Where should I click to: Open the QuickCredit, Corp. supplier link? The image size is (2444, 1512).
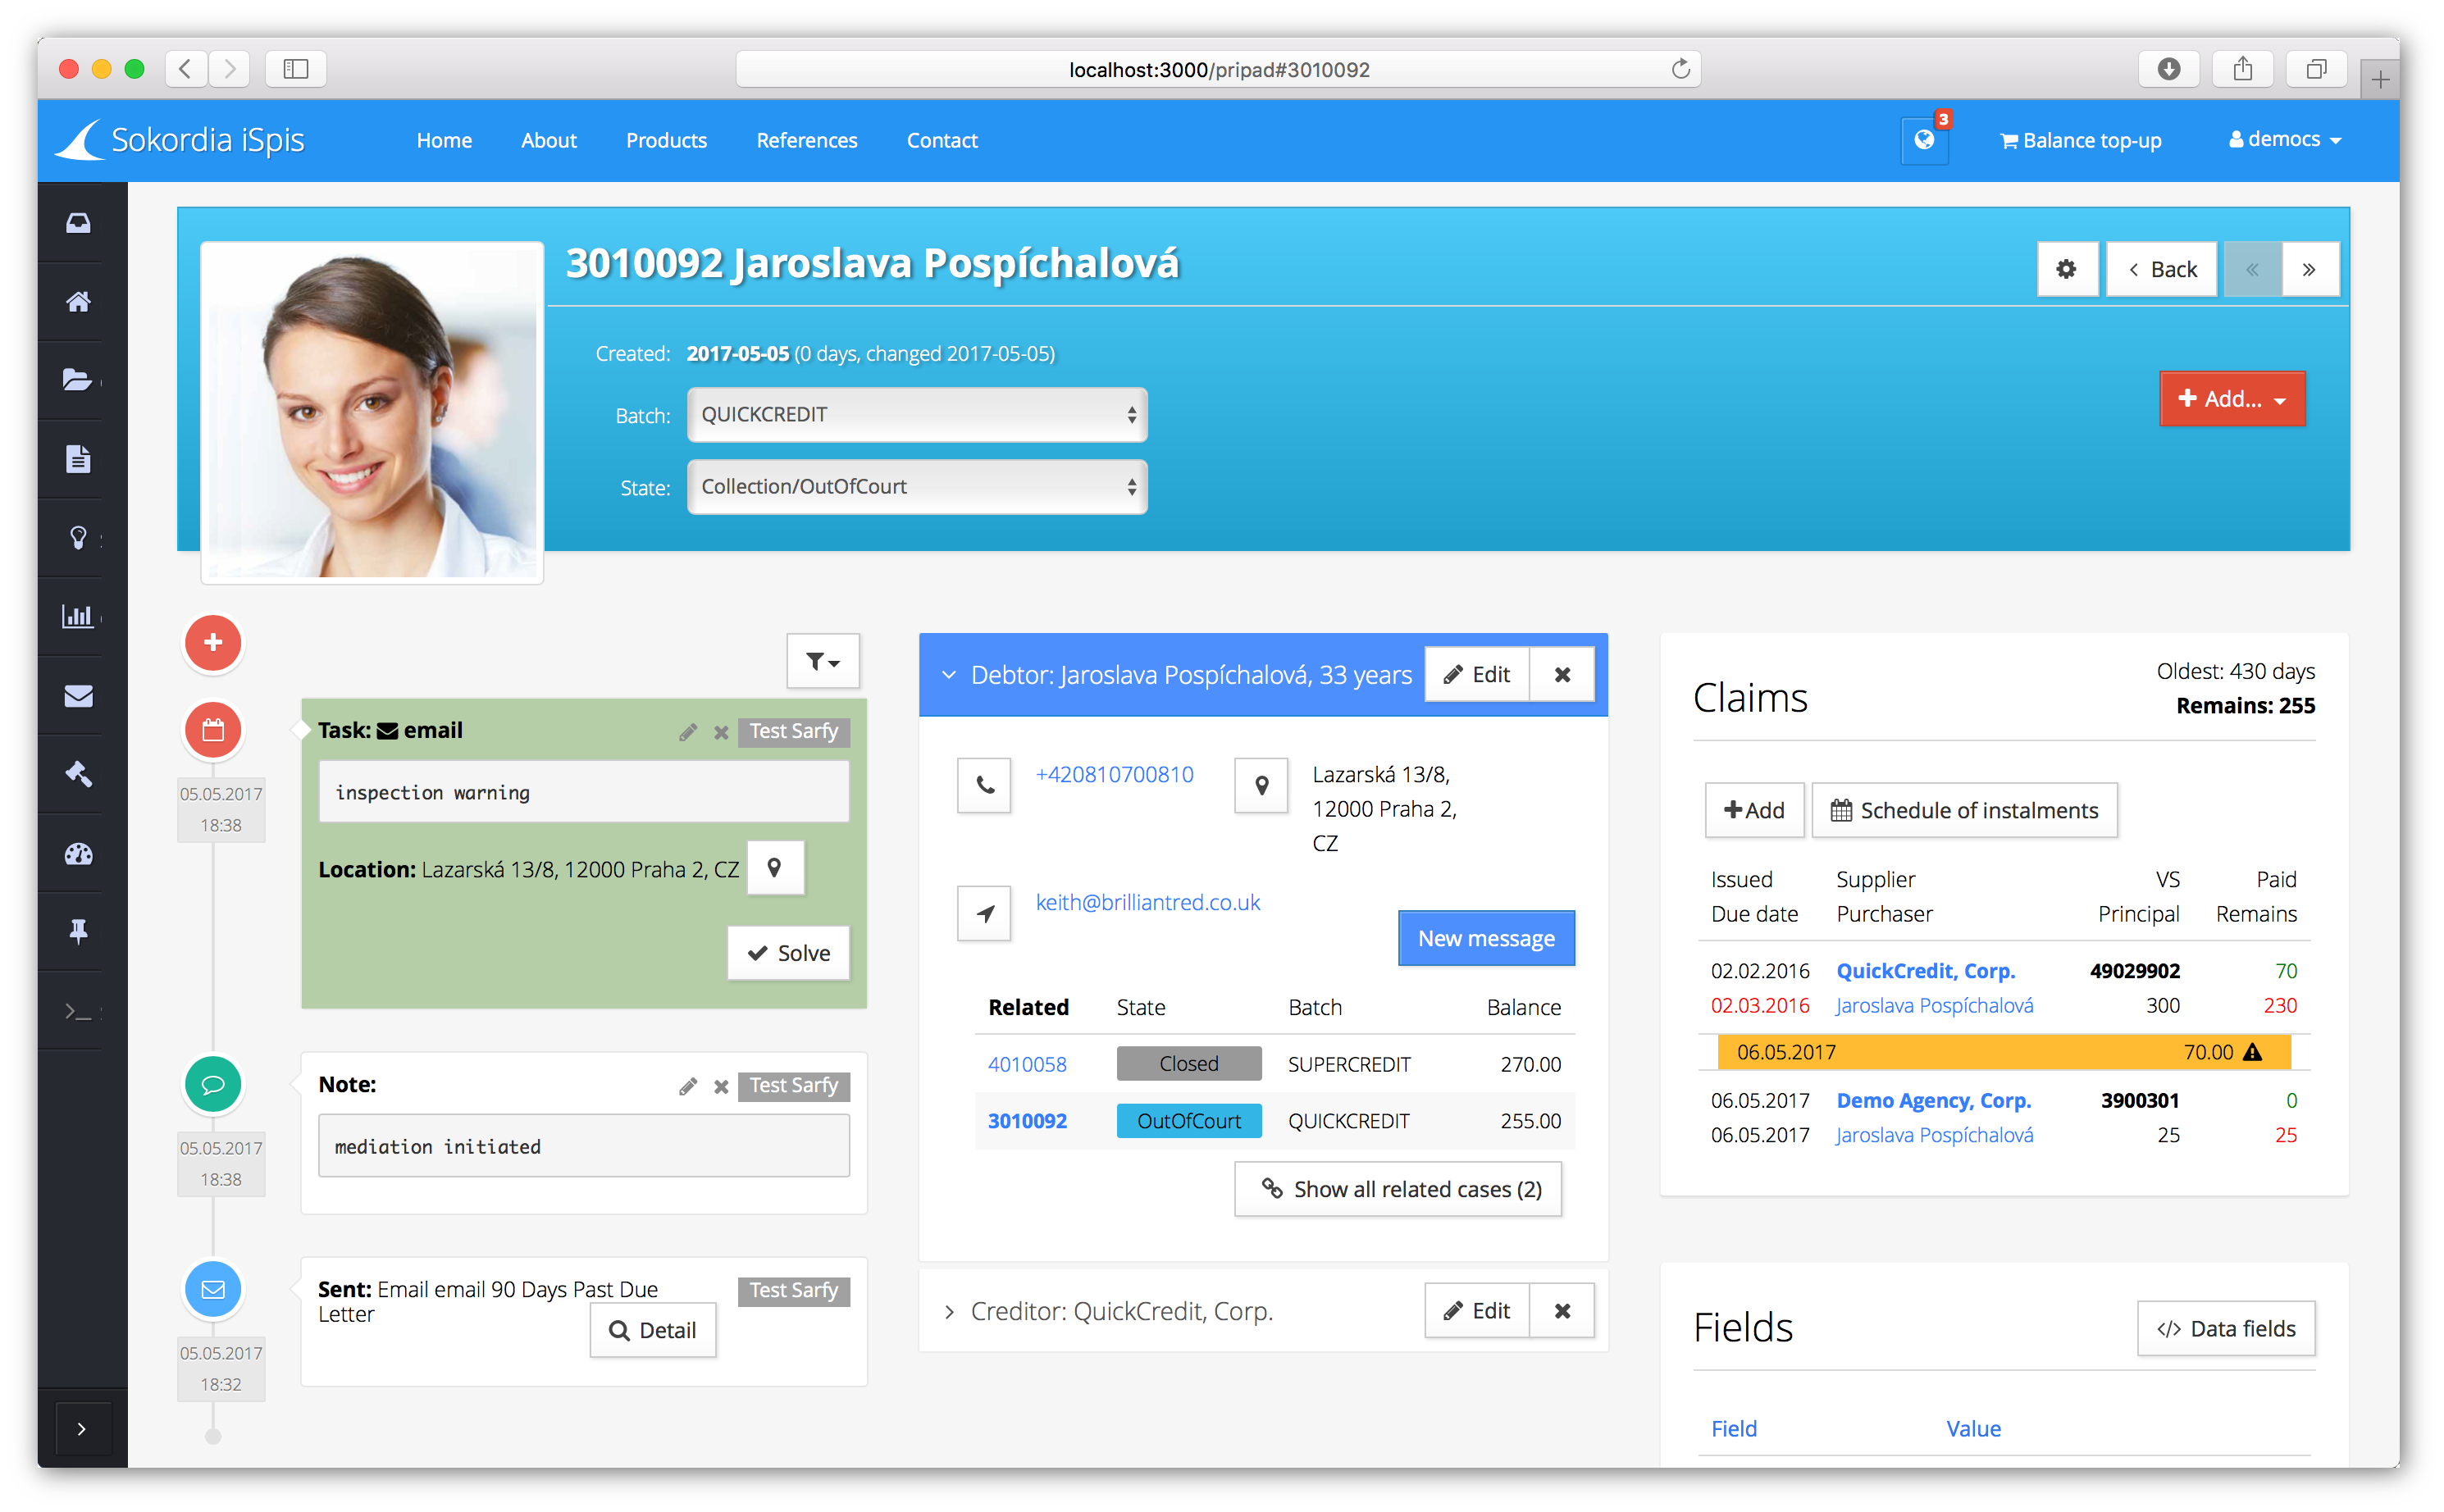point(1927,971)
